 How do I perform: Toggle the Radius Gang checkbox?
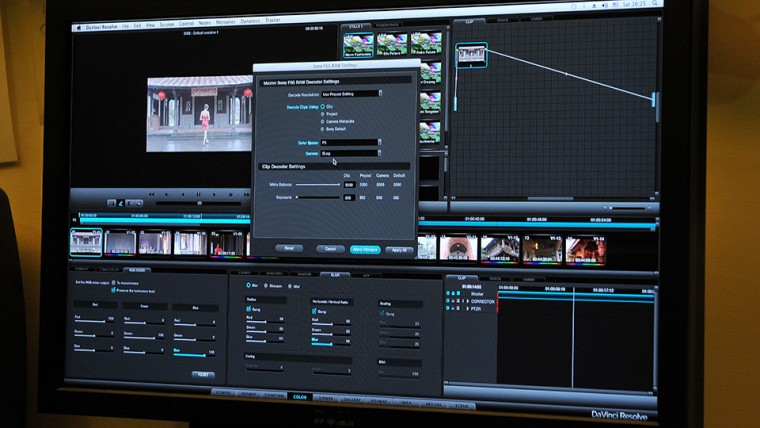(249, 309)
